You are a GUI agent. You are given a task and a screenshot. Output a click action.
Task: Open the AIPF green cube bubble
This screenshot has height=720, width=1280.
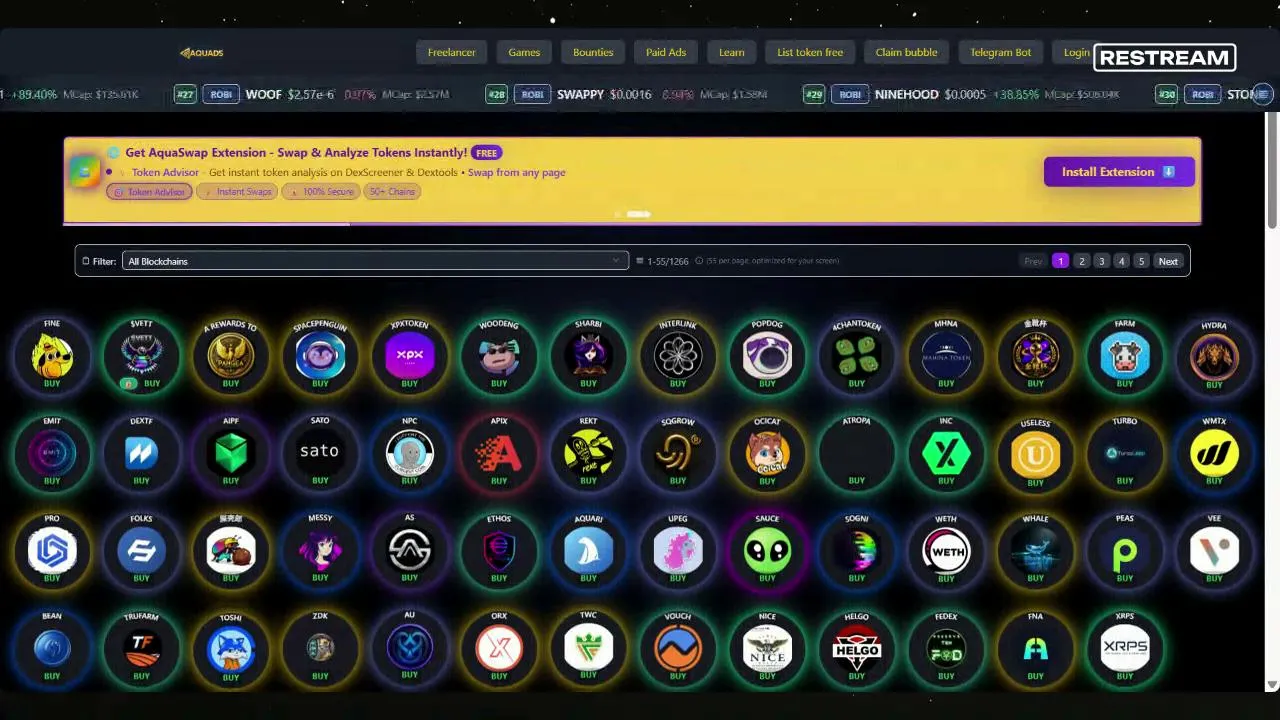point(231,453)
